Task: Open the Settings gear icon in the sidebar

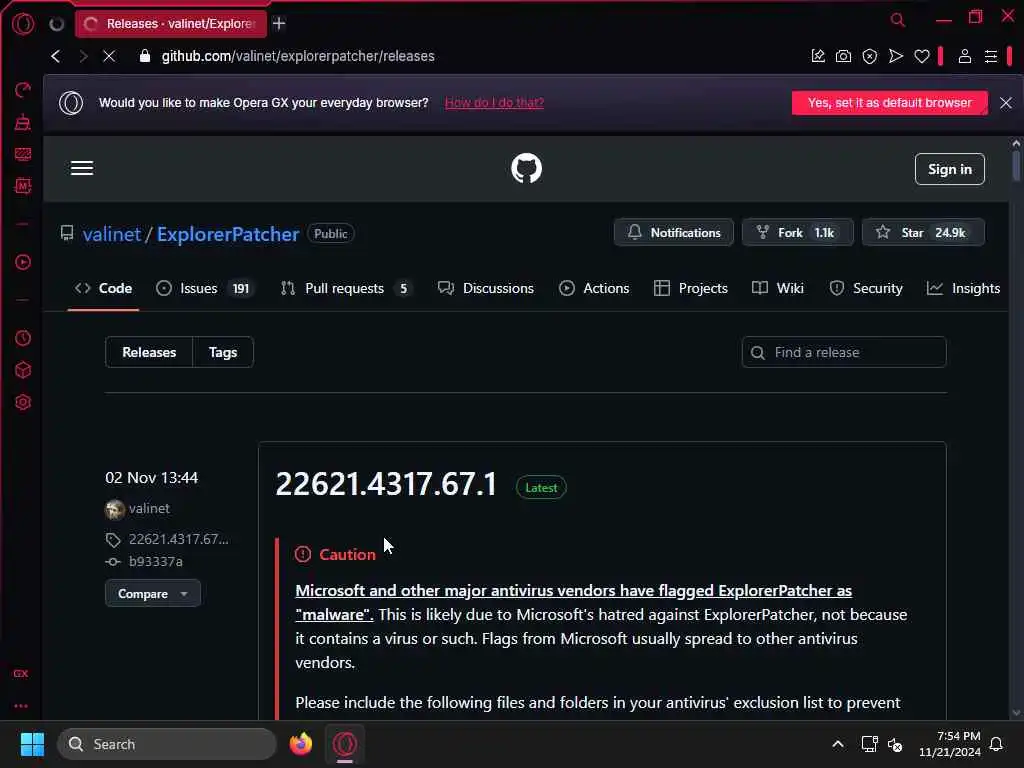Action: click(23, 402)
